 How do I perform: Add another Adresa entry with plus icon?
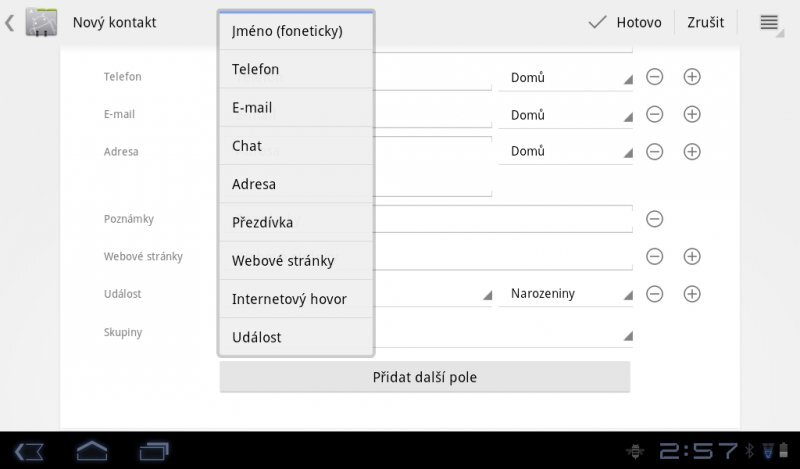(x=691, y=152)
